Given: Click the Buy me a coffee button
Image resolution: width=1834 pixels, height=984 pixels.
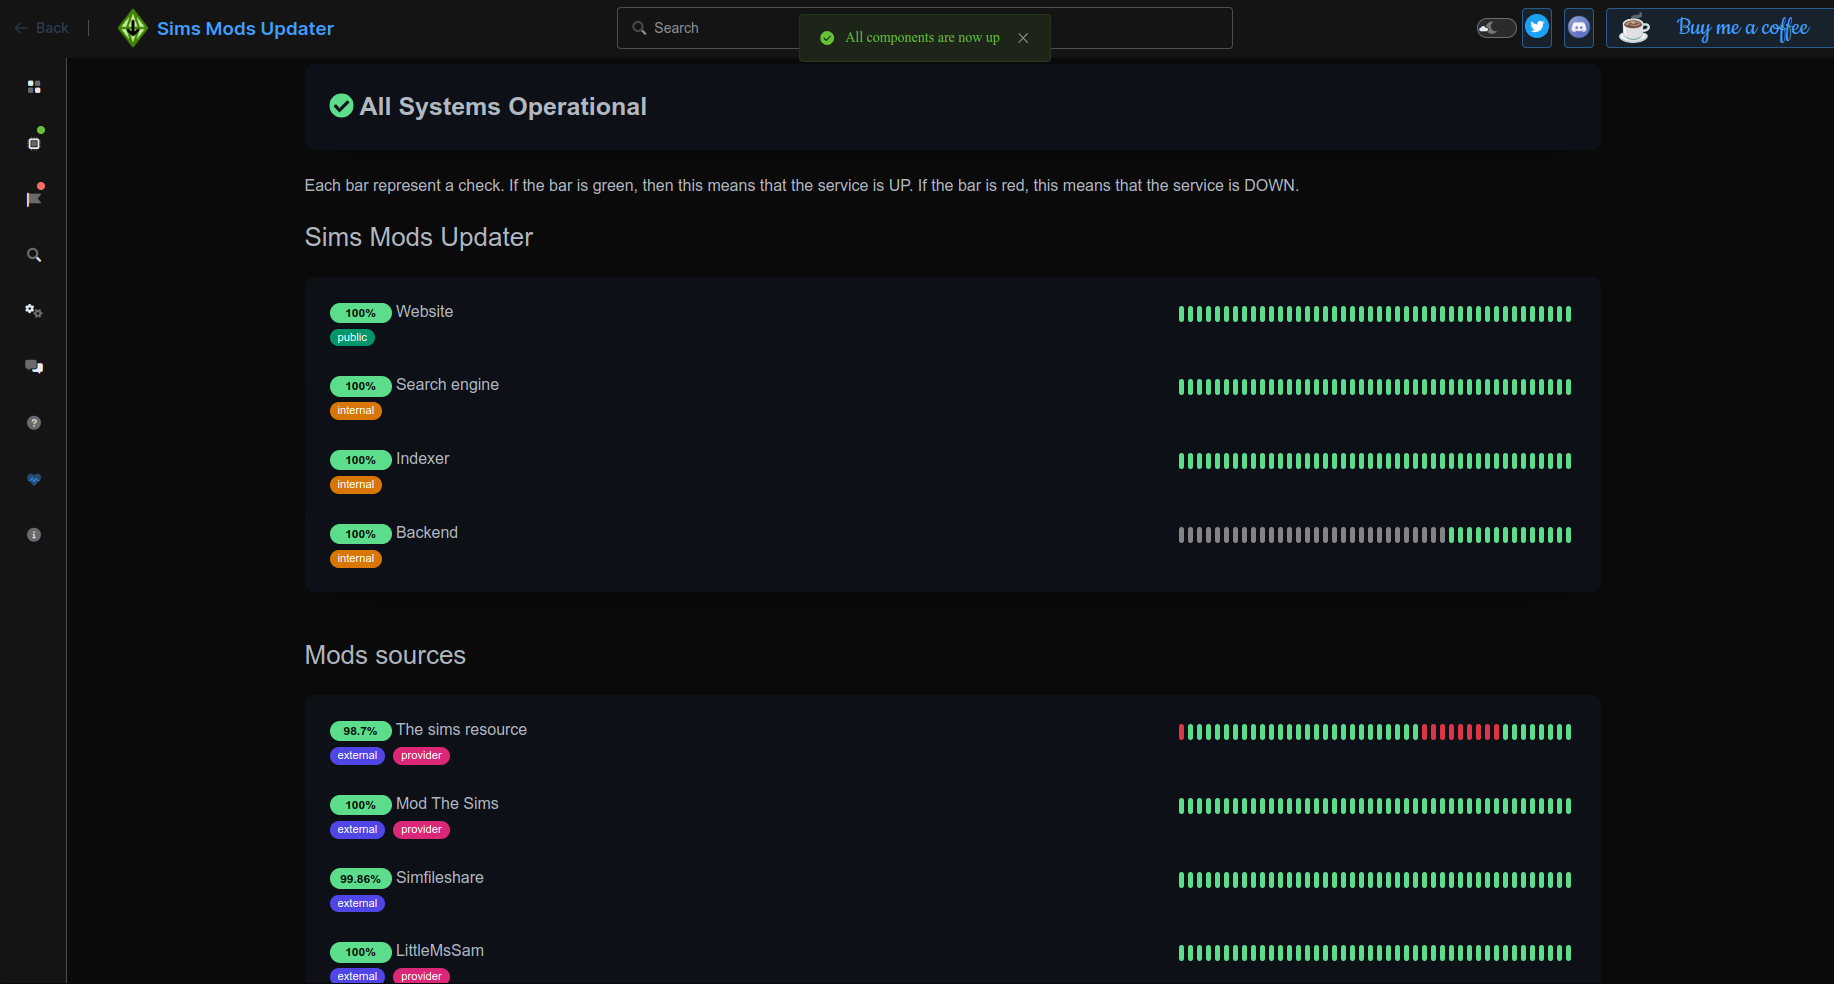Looking at the screenshot, I should 1720,28.
